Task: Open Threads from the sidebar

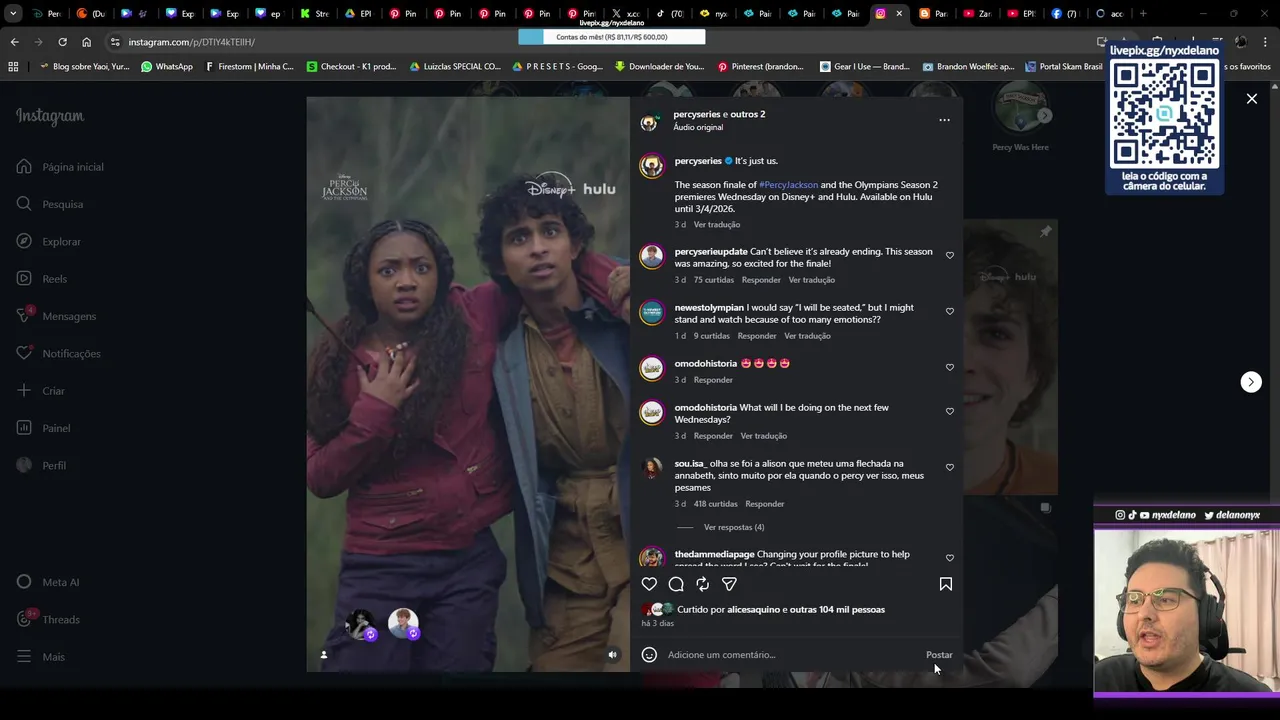Action: [48, 619]
